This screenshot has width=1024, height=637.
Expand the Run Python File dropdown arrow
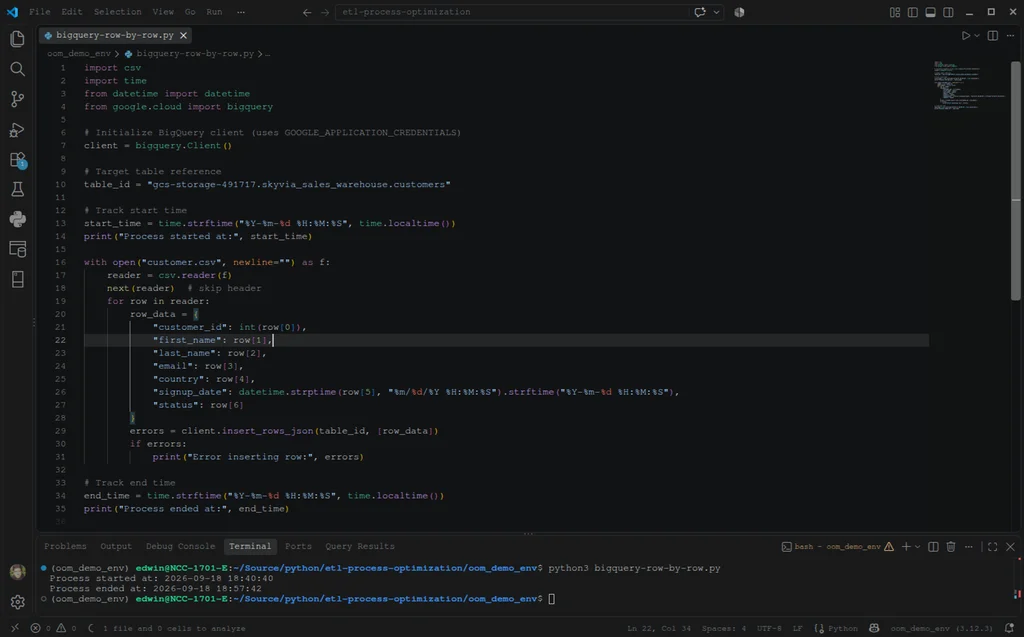(x=977, y=36)
